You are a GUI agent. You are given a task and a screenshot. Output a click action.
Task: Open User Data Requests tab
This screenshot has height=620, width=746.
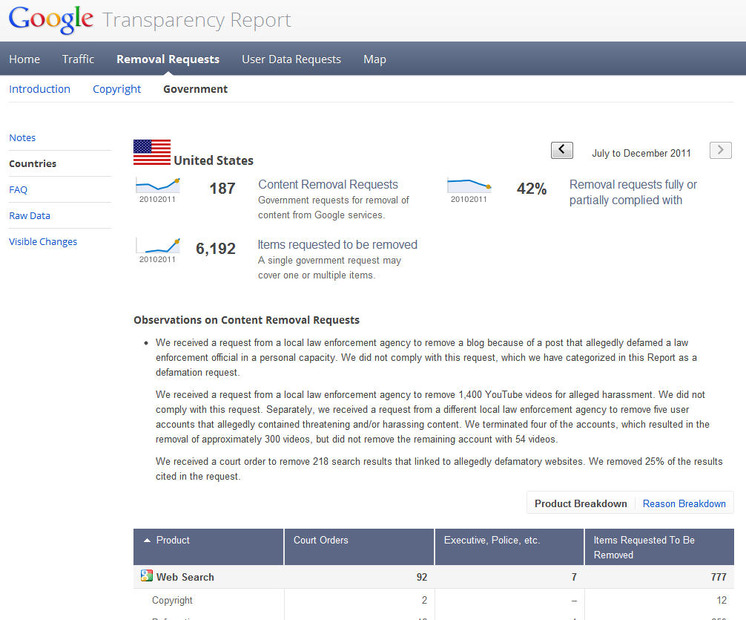click(291, 59)
